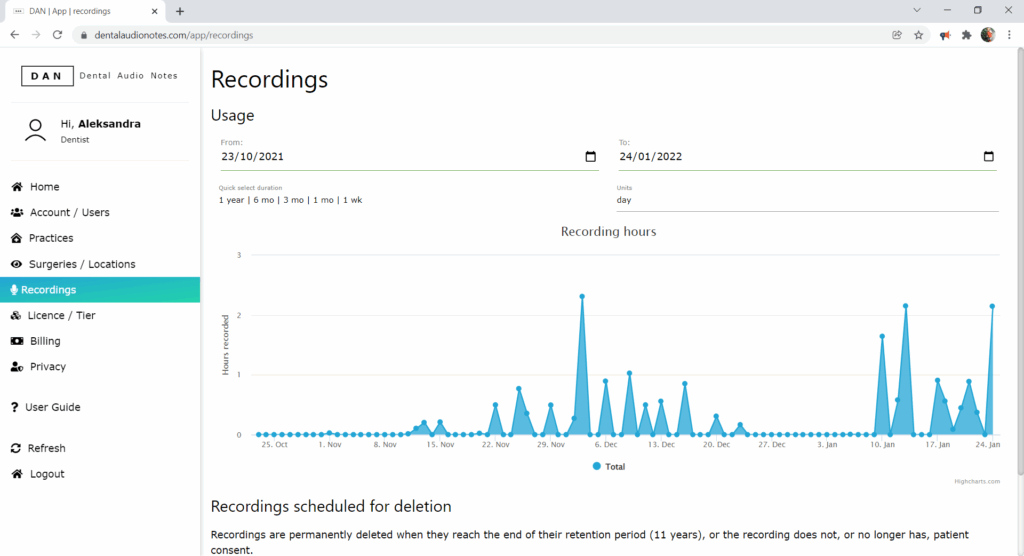1024x556 pixels.
Task: Click the Account / Users people icon
Action: click(17, 213)
